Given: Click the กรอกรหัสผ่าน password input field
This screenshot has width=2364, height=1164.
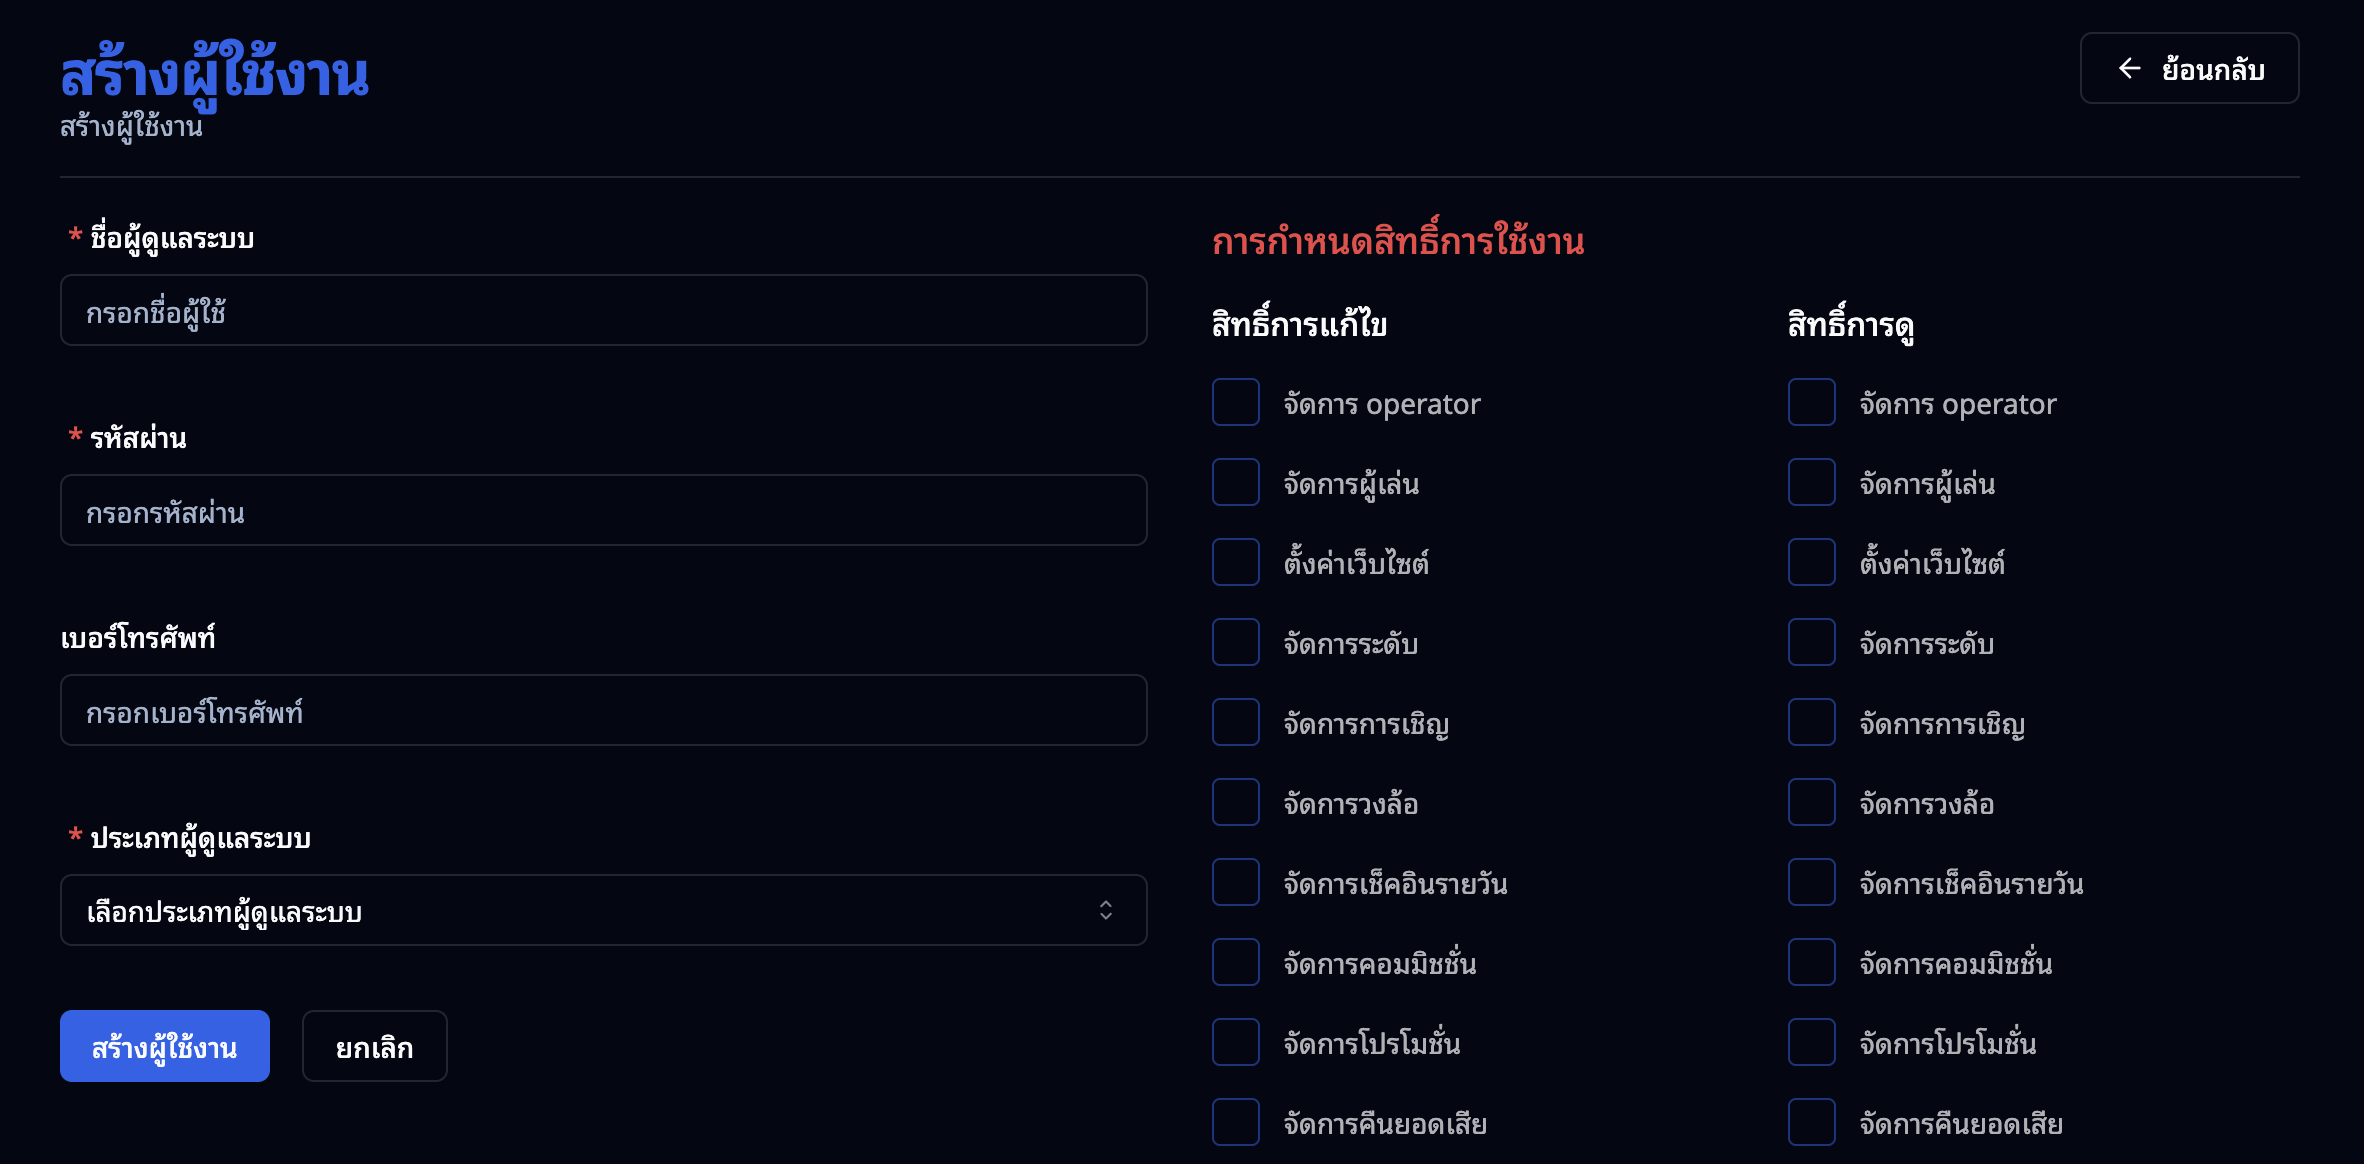Looking at the screenshot, I should point(604,510).
